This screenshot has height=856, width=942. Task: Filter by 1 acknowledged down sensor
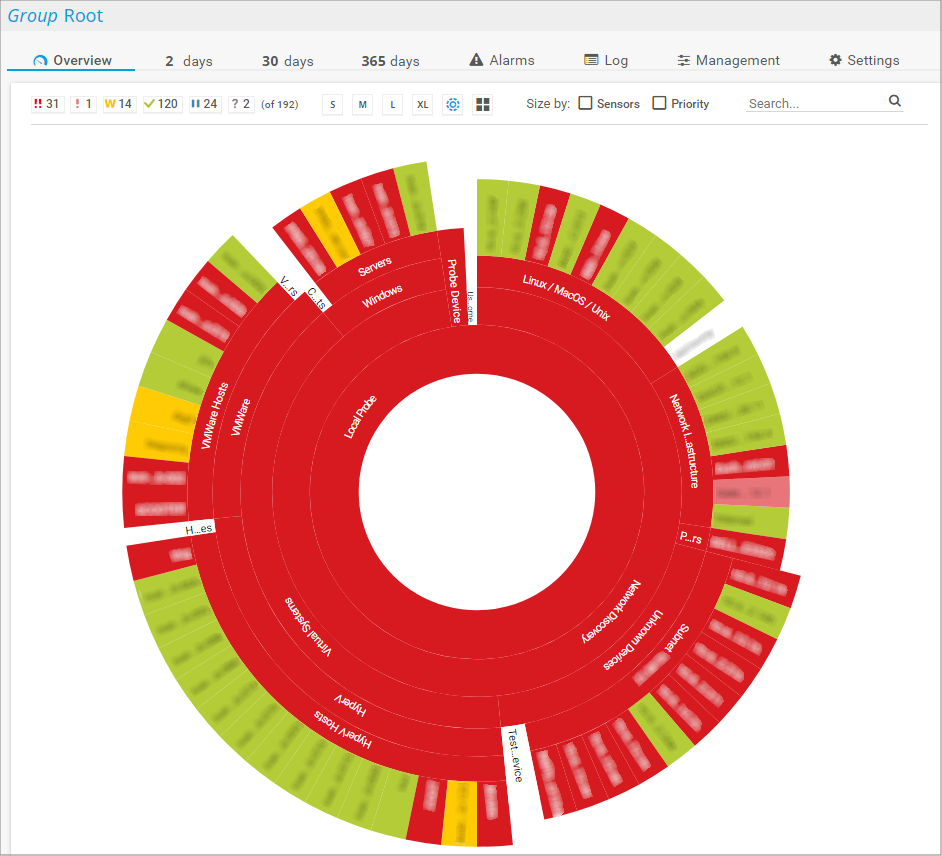click(83, 104)
